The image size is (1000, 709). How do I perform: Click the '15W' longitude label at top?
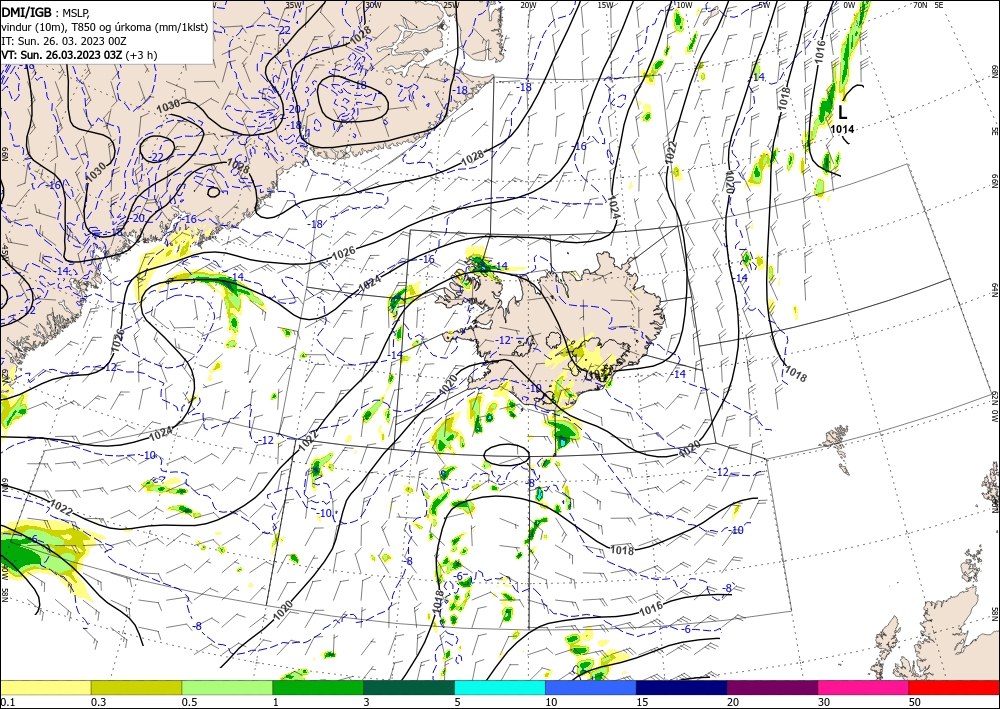pos(605,5)
